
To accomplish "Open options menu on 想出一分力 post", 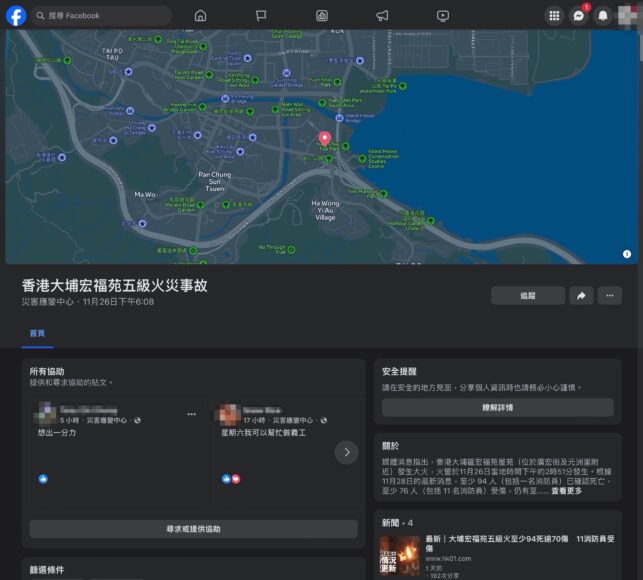I will click(191, 414).
